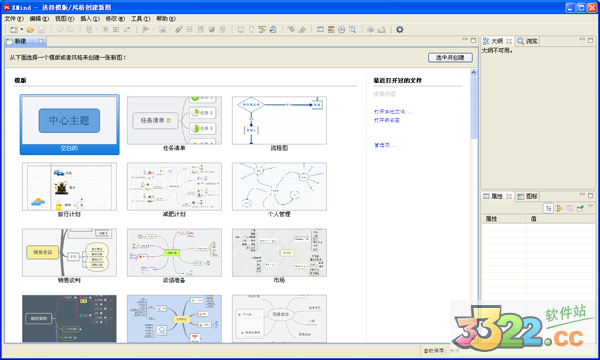The width and height of the screenshot is (600, 360).
Task: Click the share export toolbar icon
Action: click(382, 29)
